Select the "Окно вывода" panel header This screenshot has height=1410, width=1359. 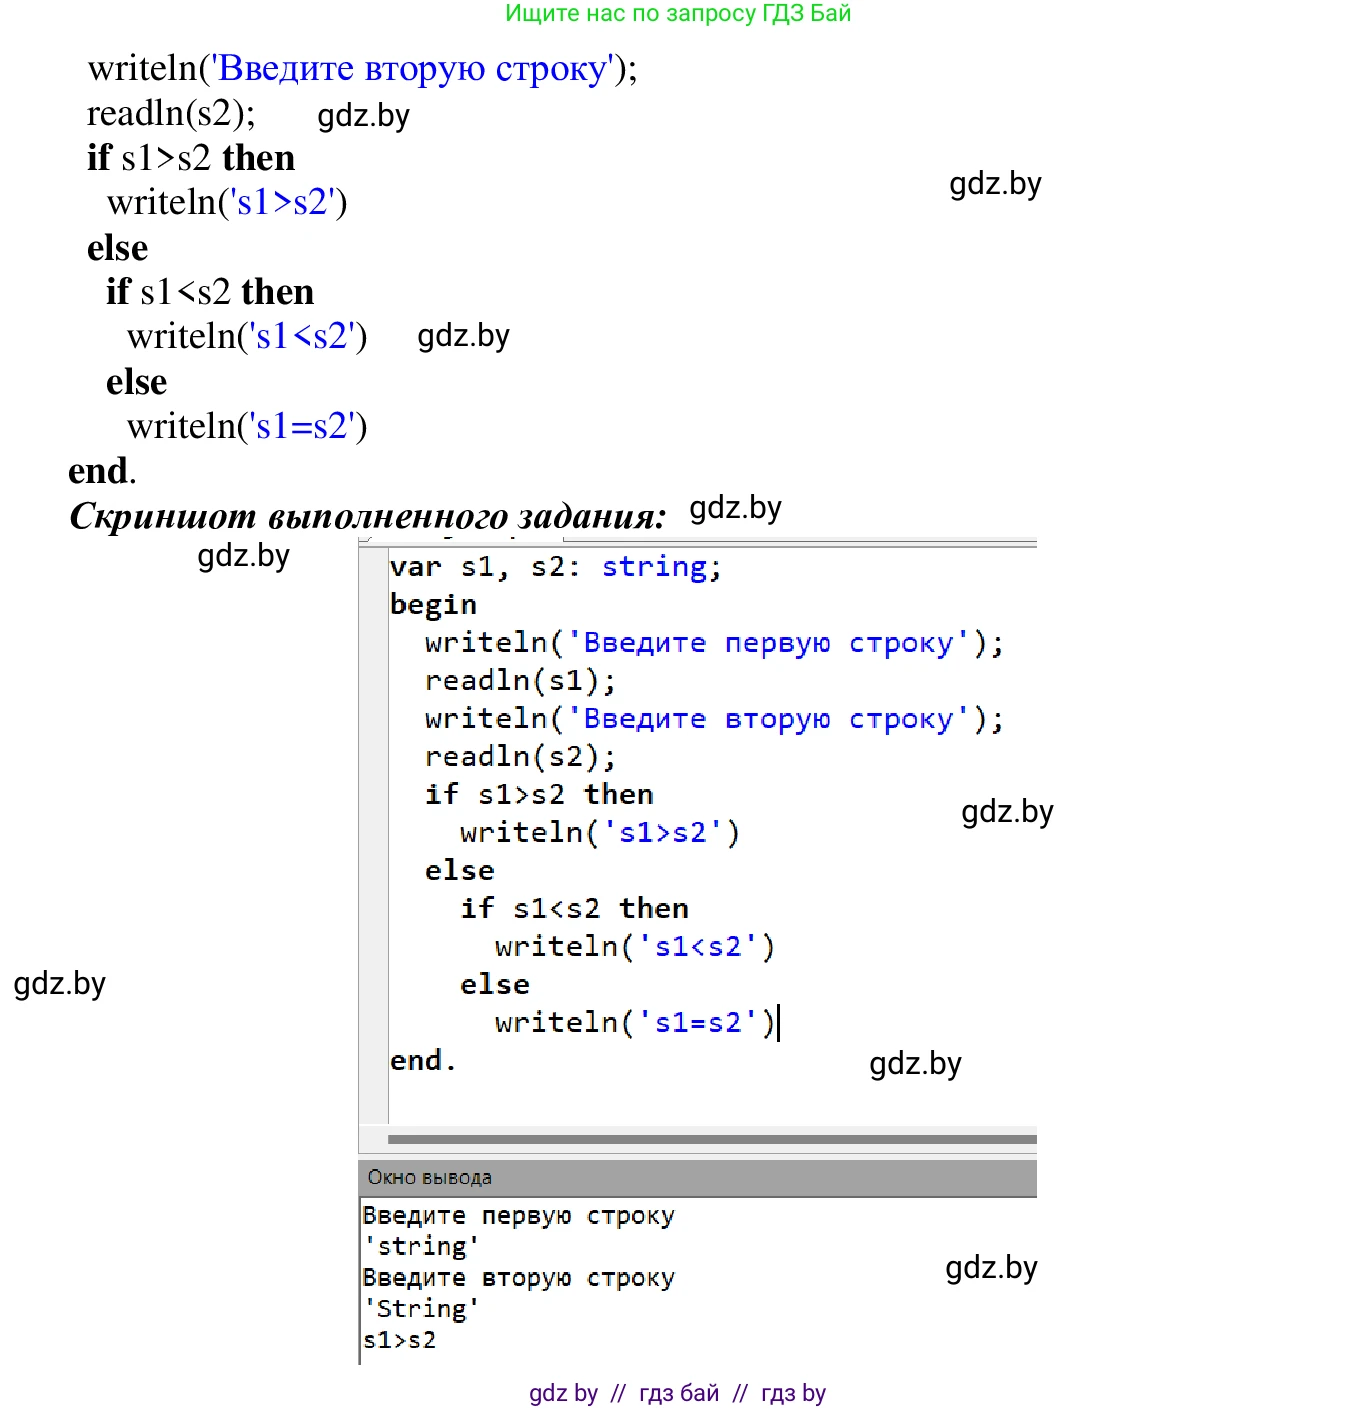(430, 1177)
